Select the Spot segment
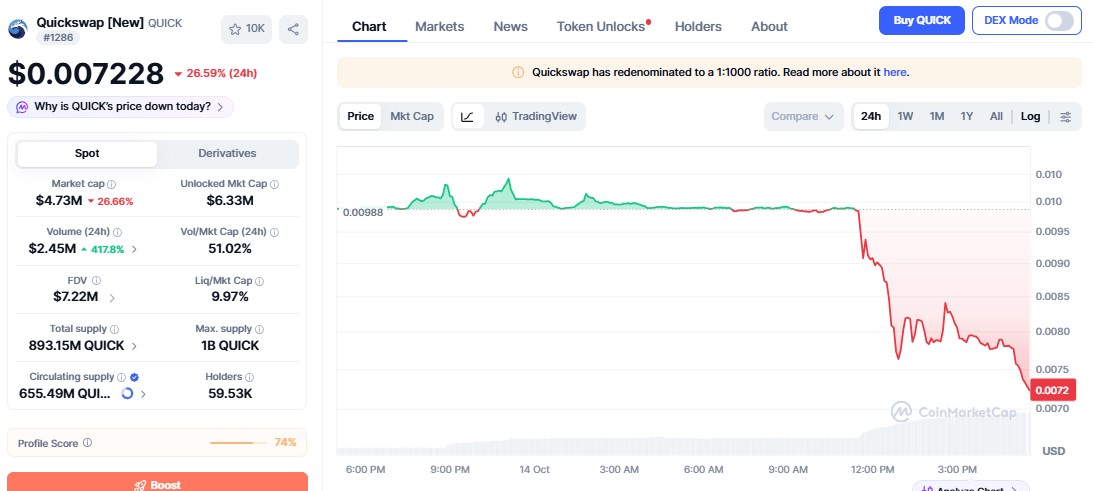 pyautogui.click(x=87, y=153)
